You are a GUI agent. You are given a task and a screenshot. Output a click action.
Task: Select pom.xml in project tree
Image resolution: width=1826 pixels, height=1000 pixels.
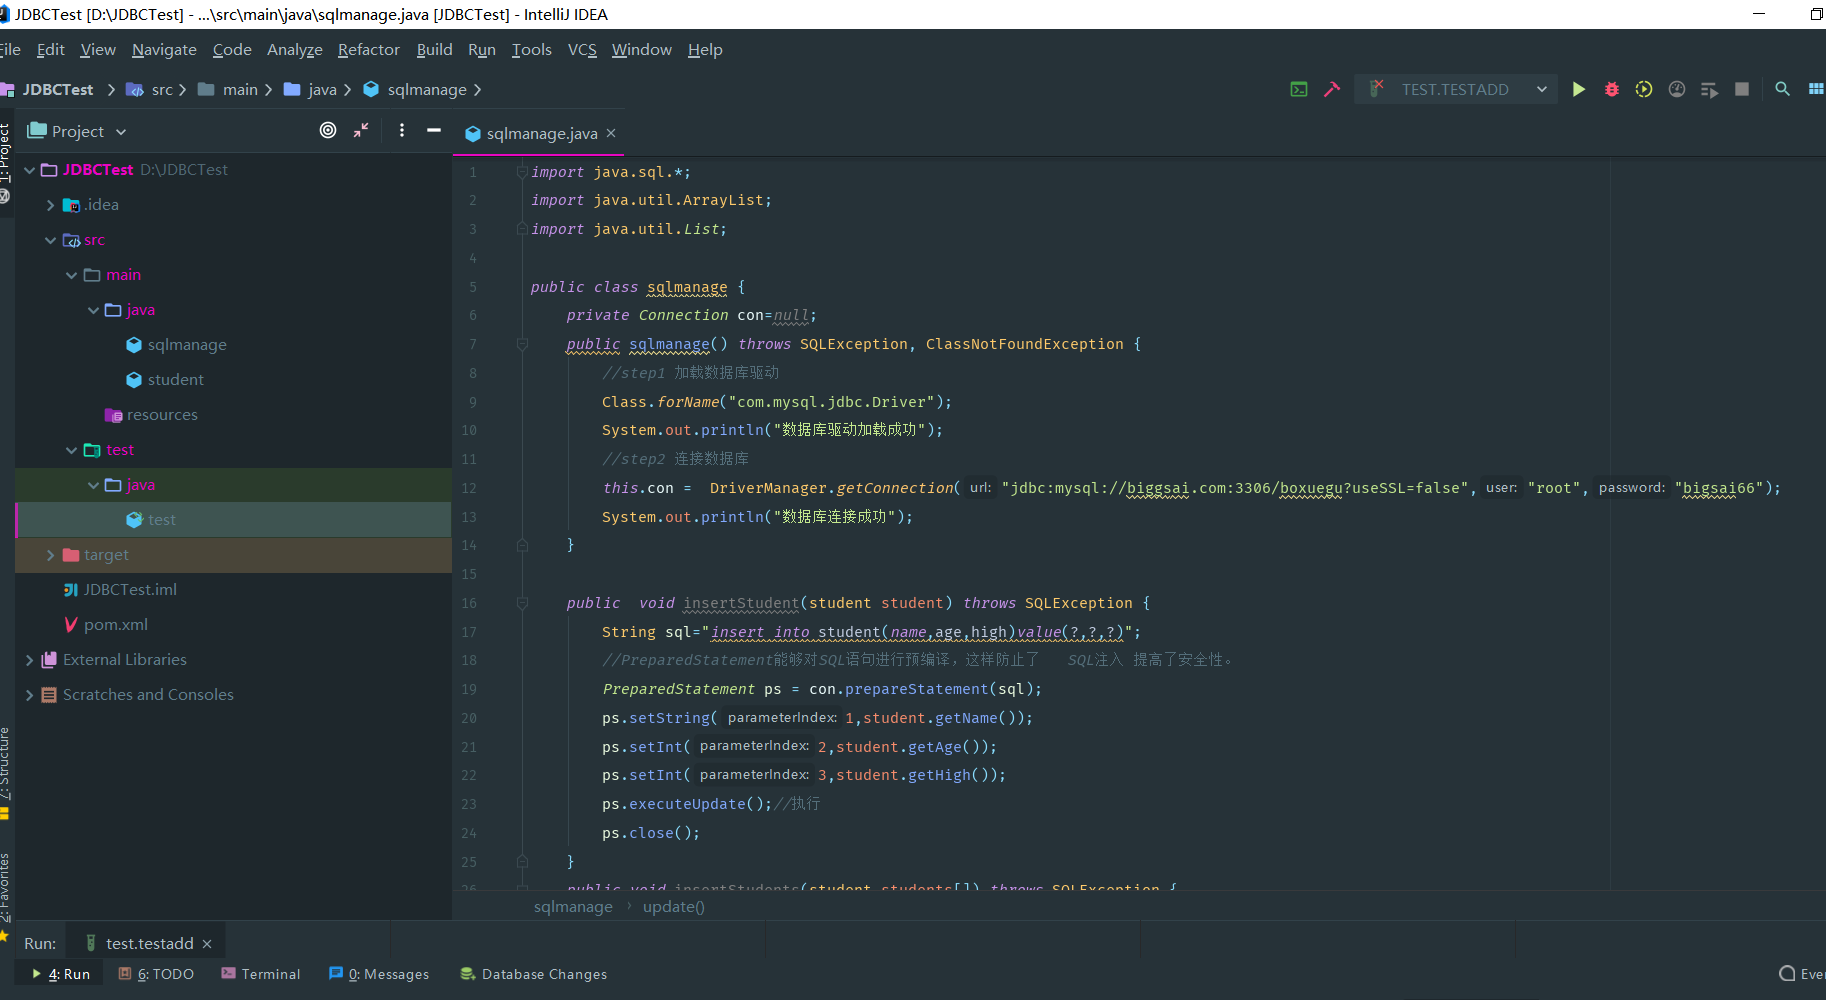tap(116, 625)
